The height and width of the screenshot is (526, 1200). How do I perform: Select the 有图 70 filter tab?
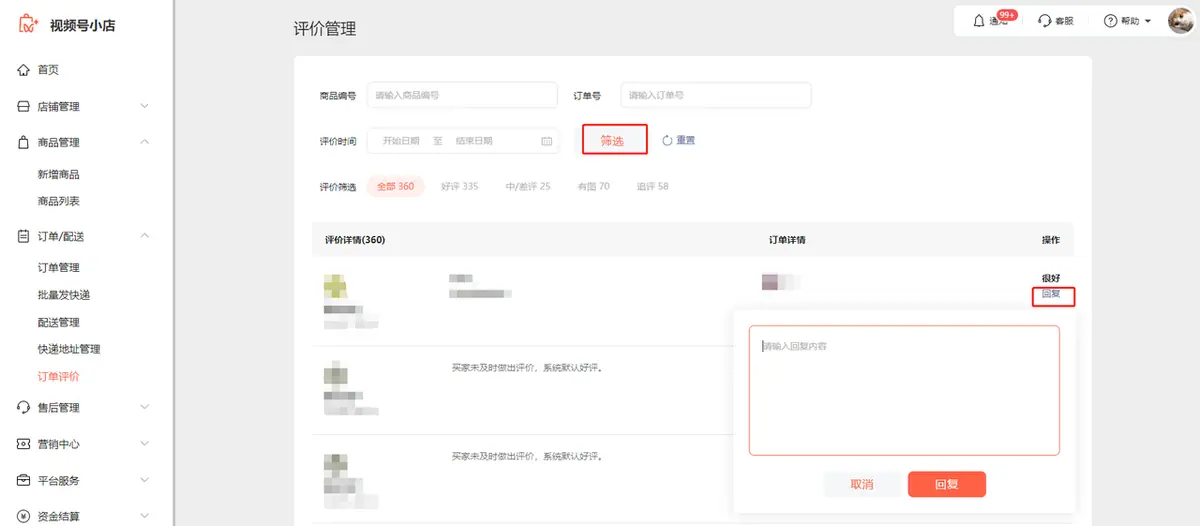(593, 186)
